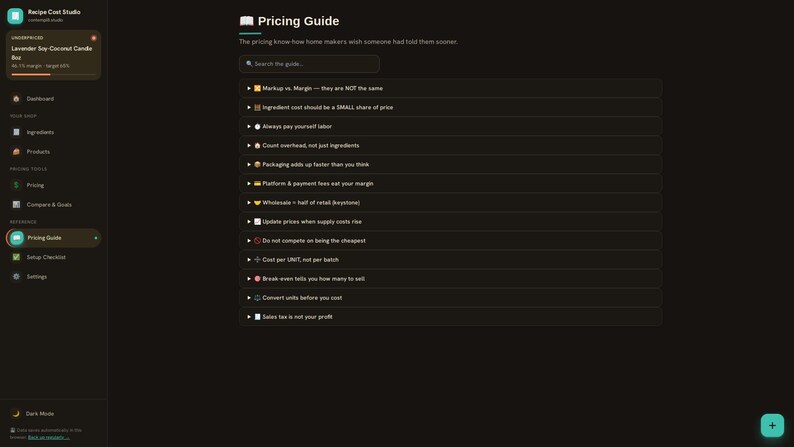This screenshot has height=447, width=794.
Task: Expand Markup vs. Margin section
Action: click(x=450, y=88)
